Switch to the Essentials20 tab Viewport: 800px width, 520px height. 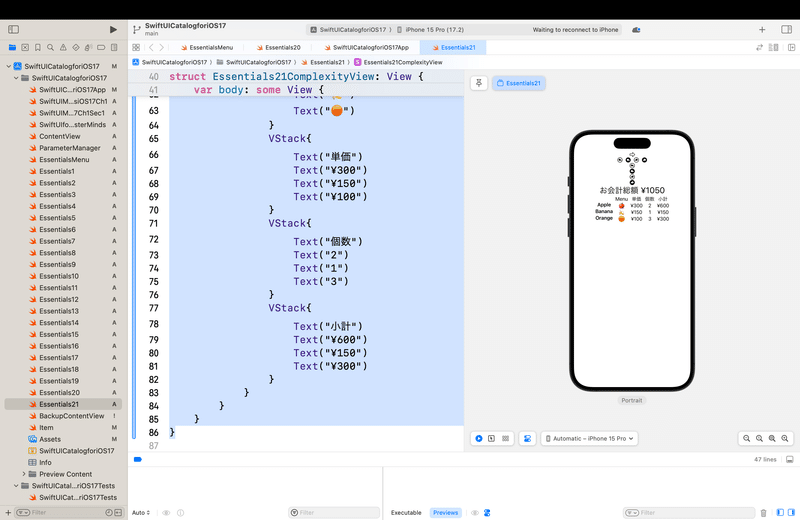coord(279,47)
